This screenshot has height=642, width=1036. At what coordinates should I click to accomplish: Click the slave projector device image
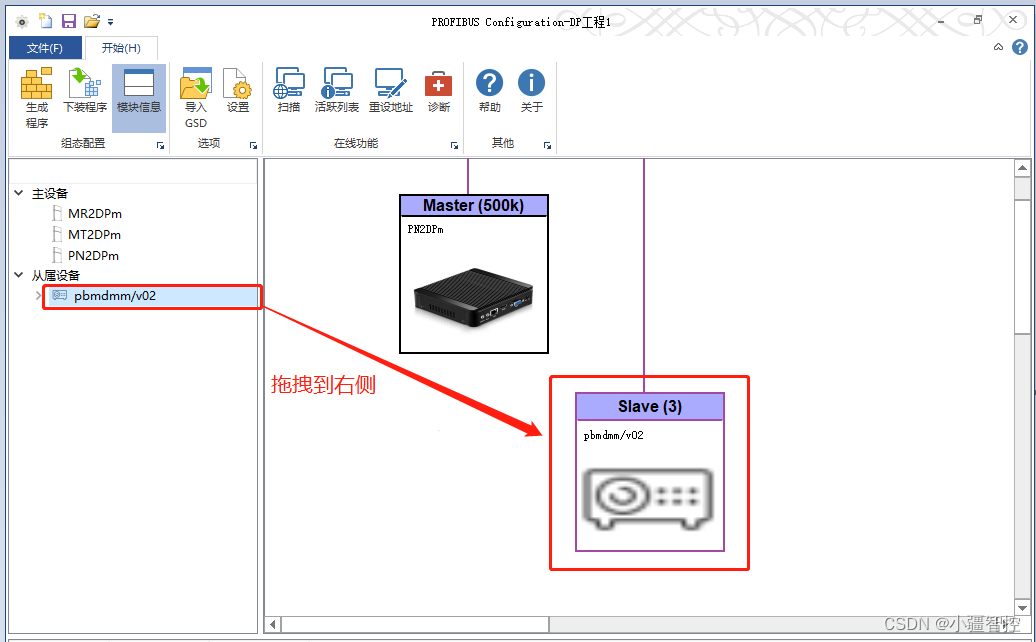click(x=648, y=499)
